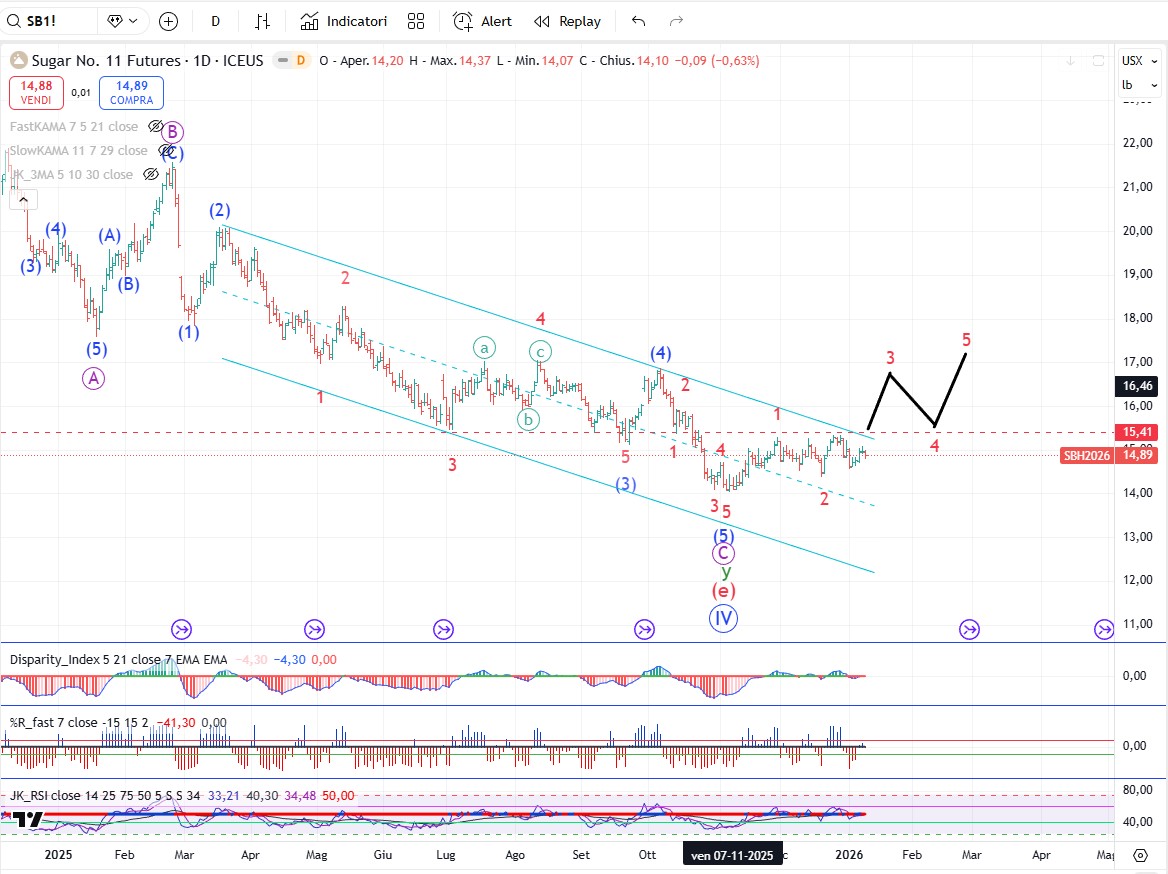Open the USX currency dropdown
Image resolution: width=1168 pixels, height=874 pixels.
click(x=1138, y=60)
